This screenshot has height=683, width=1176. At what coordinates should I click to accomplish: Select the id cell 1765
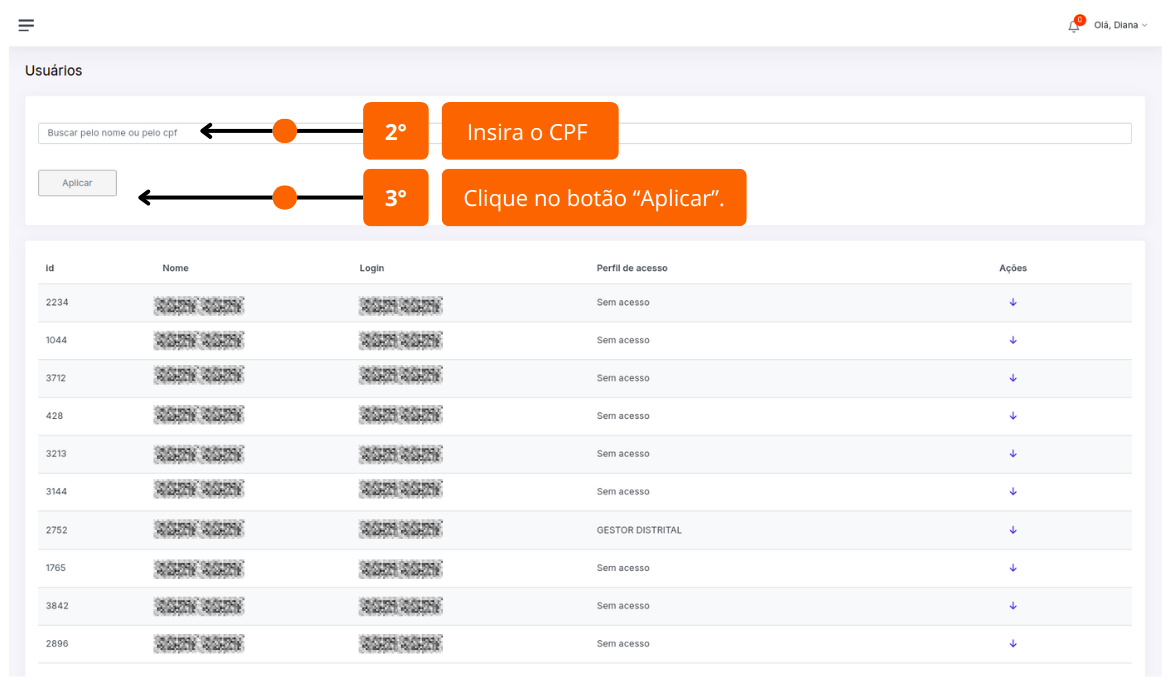(56, 568)
